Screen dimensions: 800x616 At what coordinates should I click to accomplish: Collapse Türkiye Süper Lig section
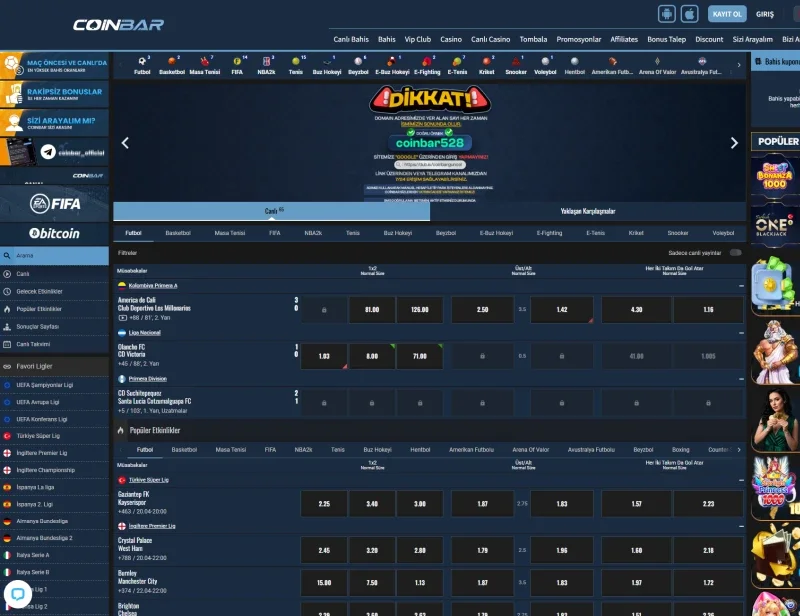(x=741, y=480)
